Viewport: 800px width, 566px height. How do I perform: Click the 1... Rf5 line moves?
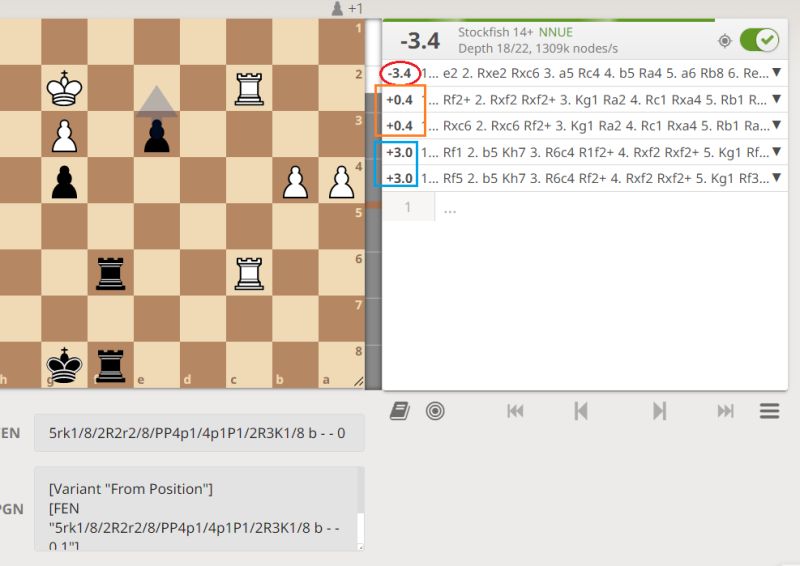pyautogui.click(x=595, y=178)
